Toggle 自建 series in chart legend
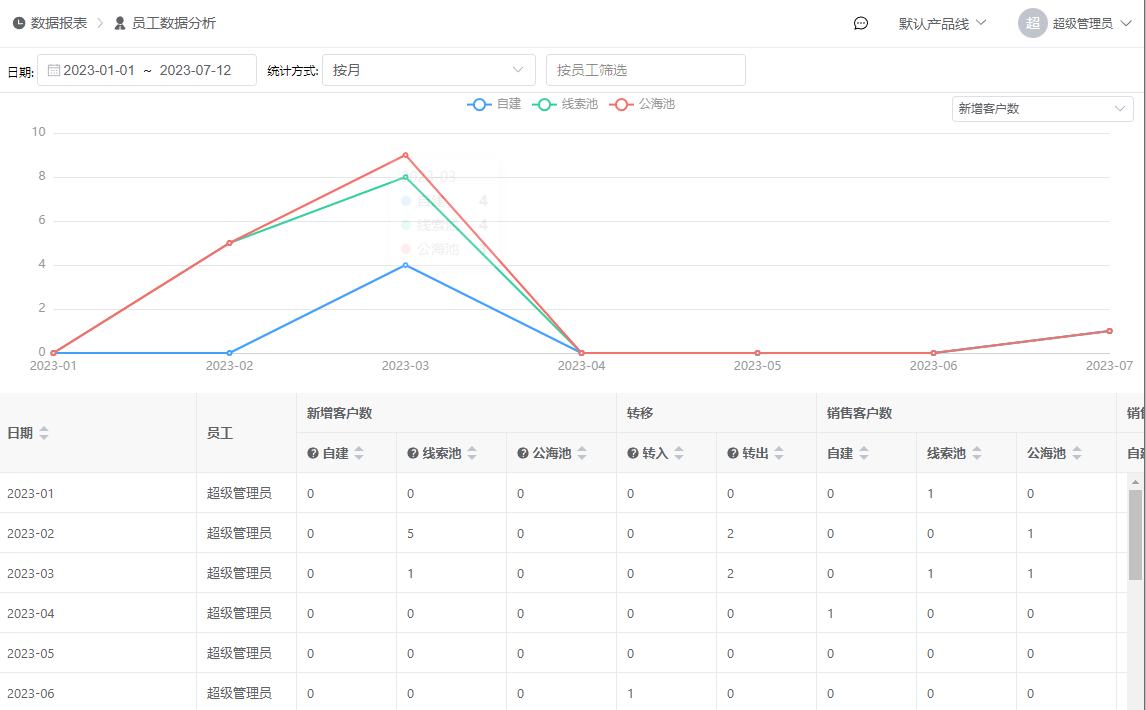Image resolution: width=1146 pixels, height=710 pixels. pos(494,105)
